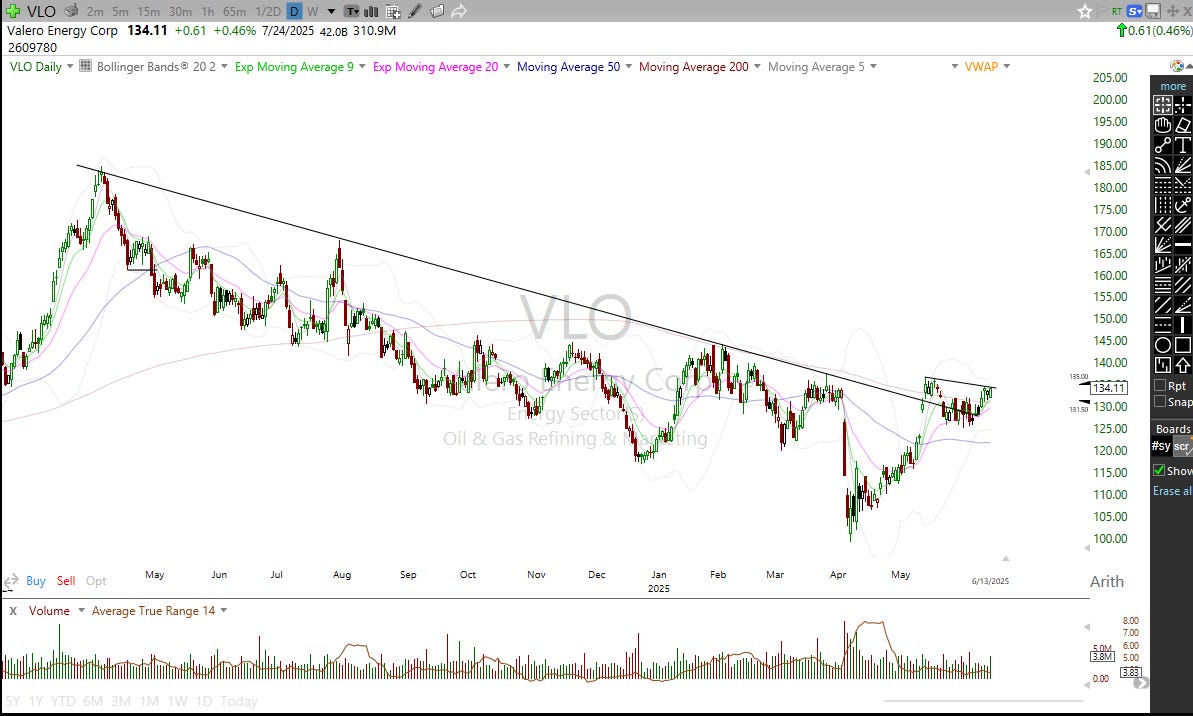1193x716 pixels.
Task: Select the thick horizontal line tool
Action: [x=1183, y=244]
